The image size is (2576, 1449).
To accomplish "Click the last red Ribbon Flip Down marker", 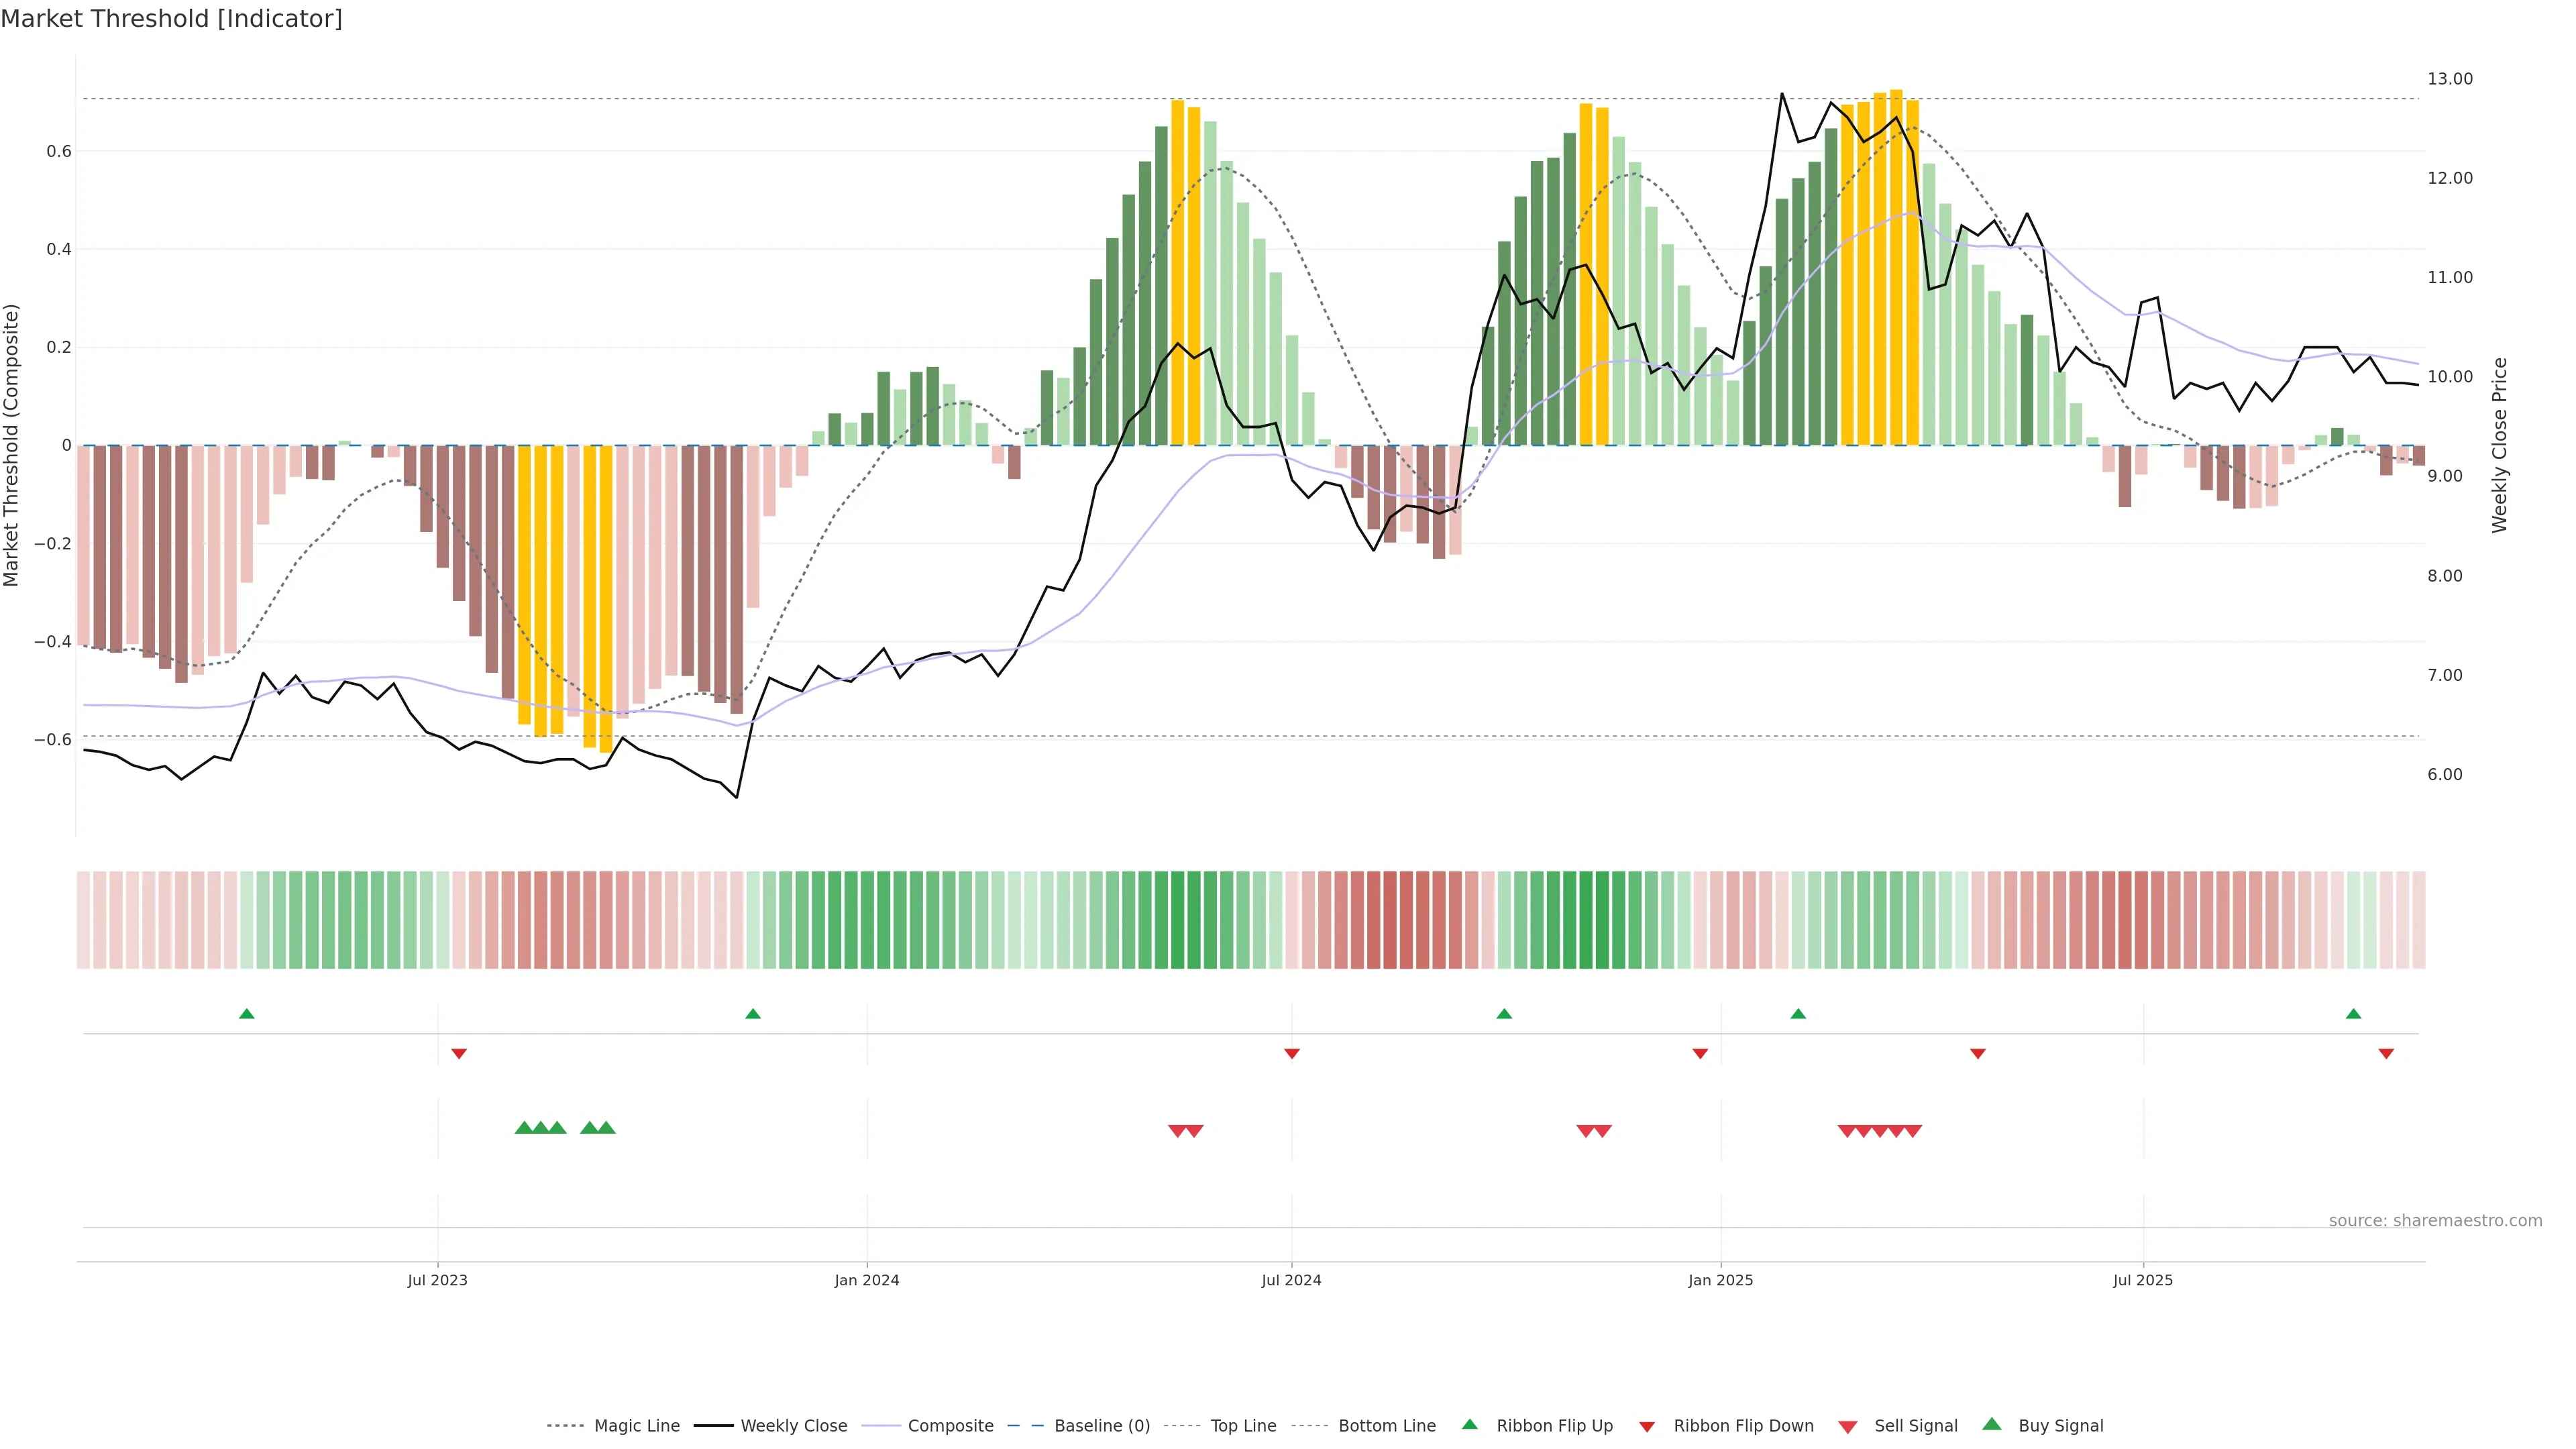I will click(x=2386, y=1054).
